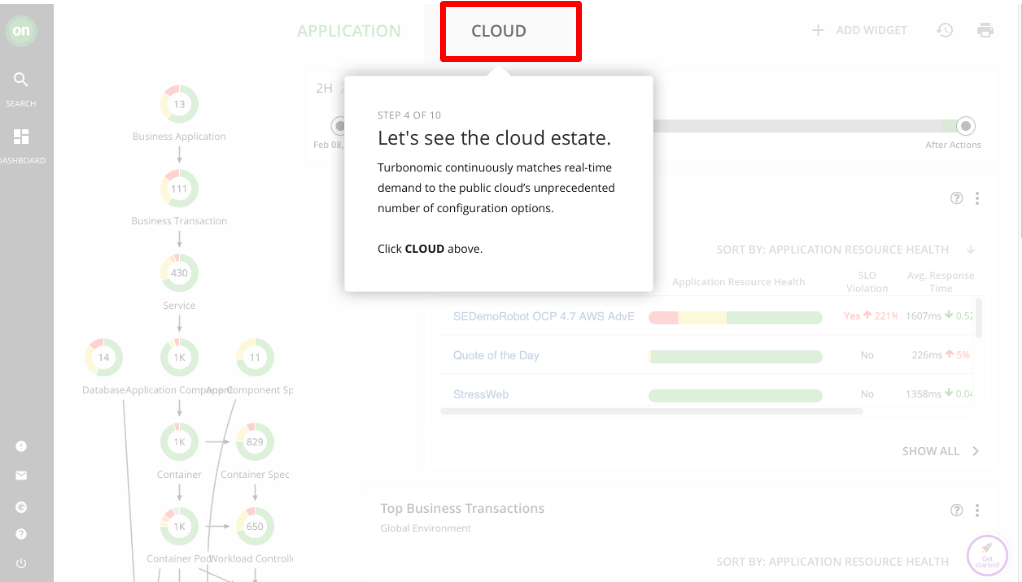
Task: Change sort order arrow for applications
Action: [971, 250]
